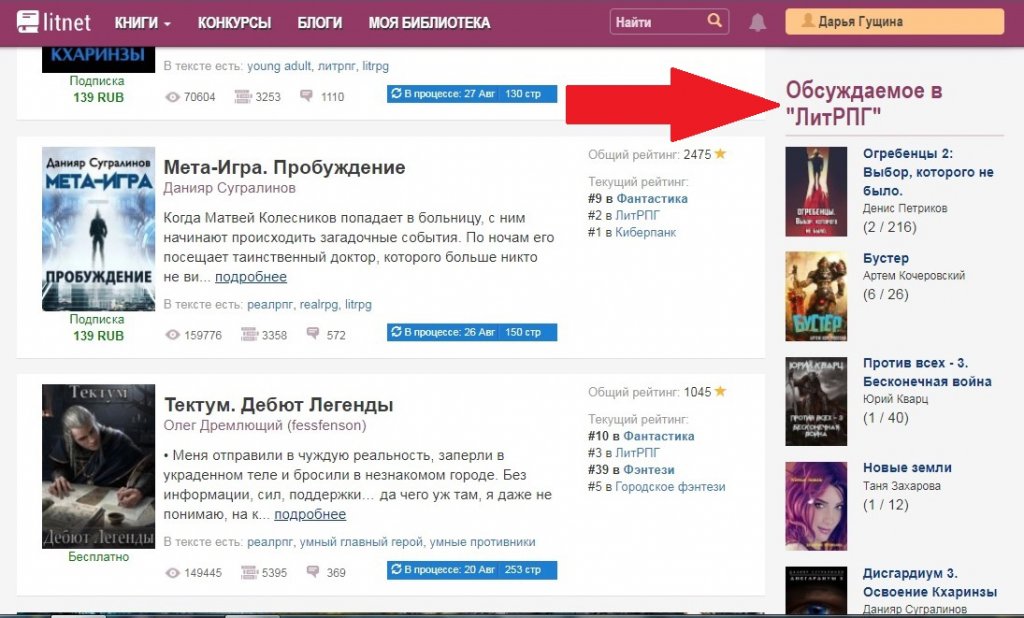The image size is (1024, 618).
Task: Click the search magnifier icon
Action: (714, 21)
